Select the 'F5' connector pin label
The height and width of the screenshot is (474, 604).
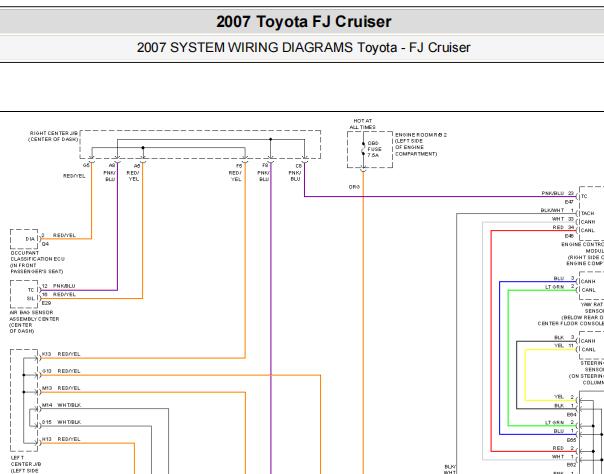coord(239,166)
